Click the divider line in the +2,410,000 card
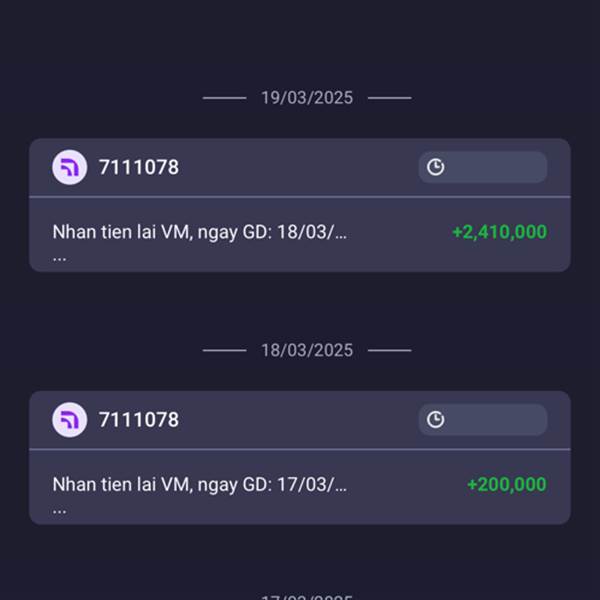This screenshot has height=600, width=600. pos(300,197)
